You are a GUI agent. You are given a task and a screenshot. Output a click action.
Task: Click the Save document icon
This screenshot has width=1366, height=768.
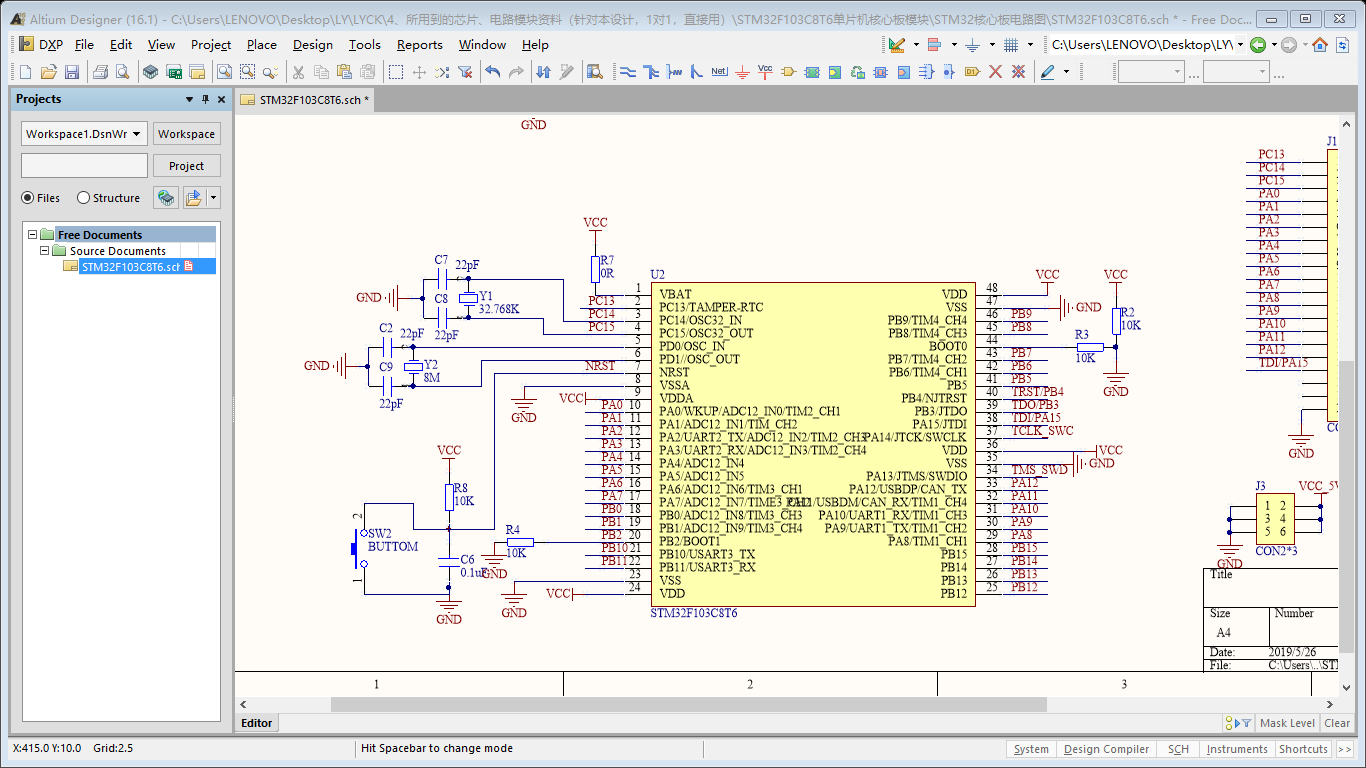(x=72, y=72)
